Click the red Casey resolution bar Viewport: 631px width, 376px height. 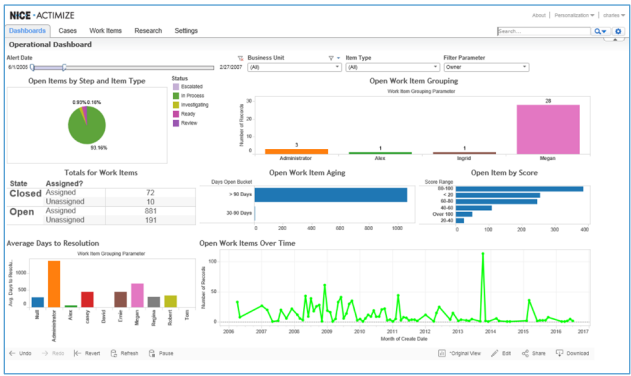pos(87,300)
